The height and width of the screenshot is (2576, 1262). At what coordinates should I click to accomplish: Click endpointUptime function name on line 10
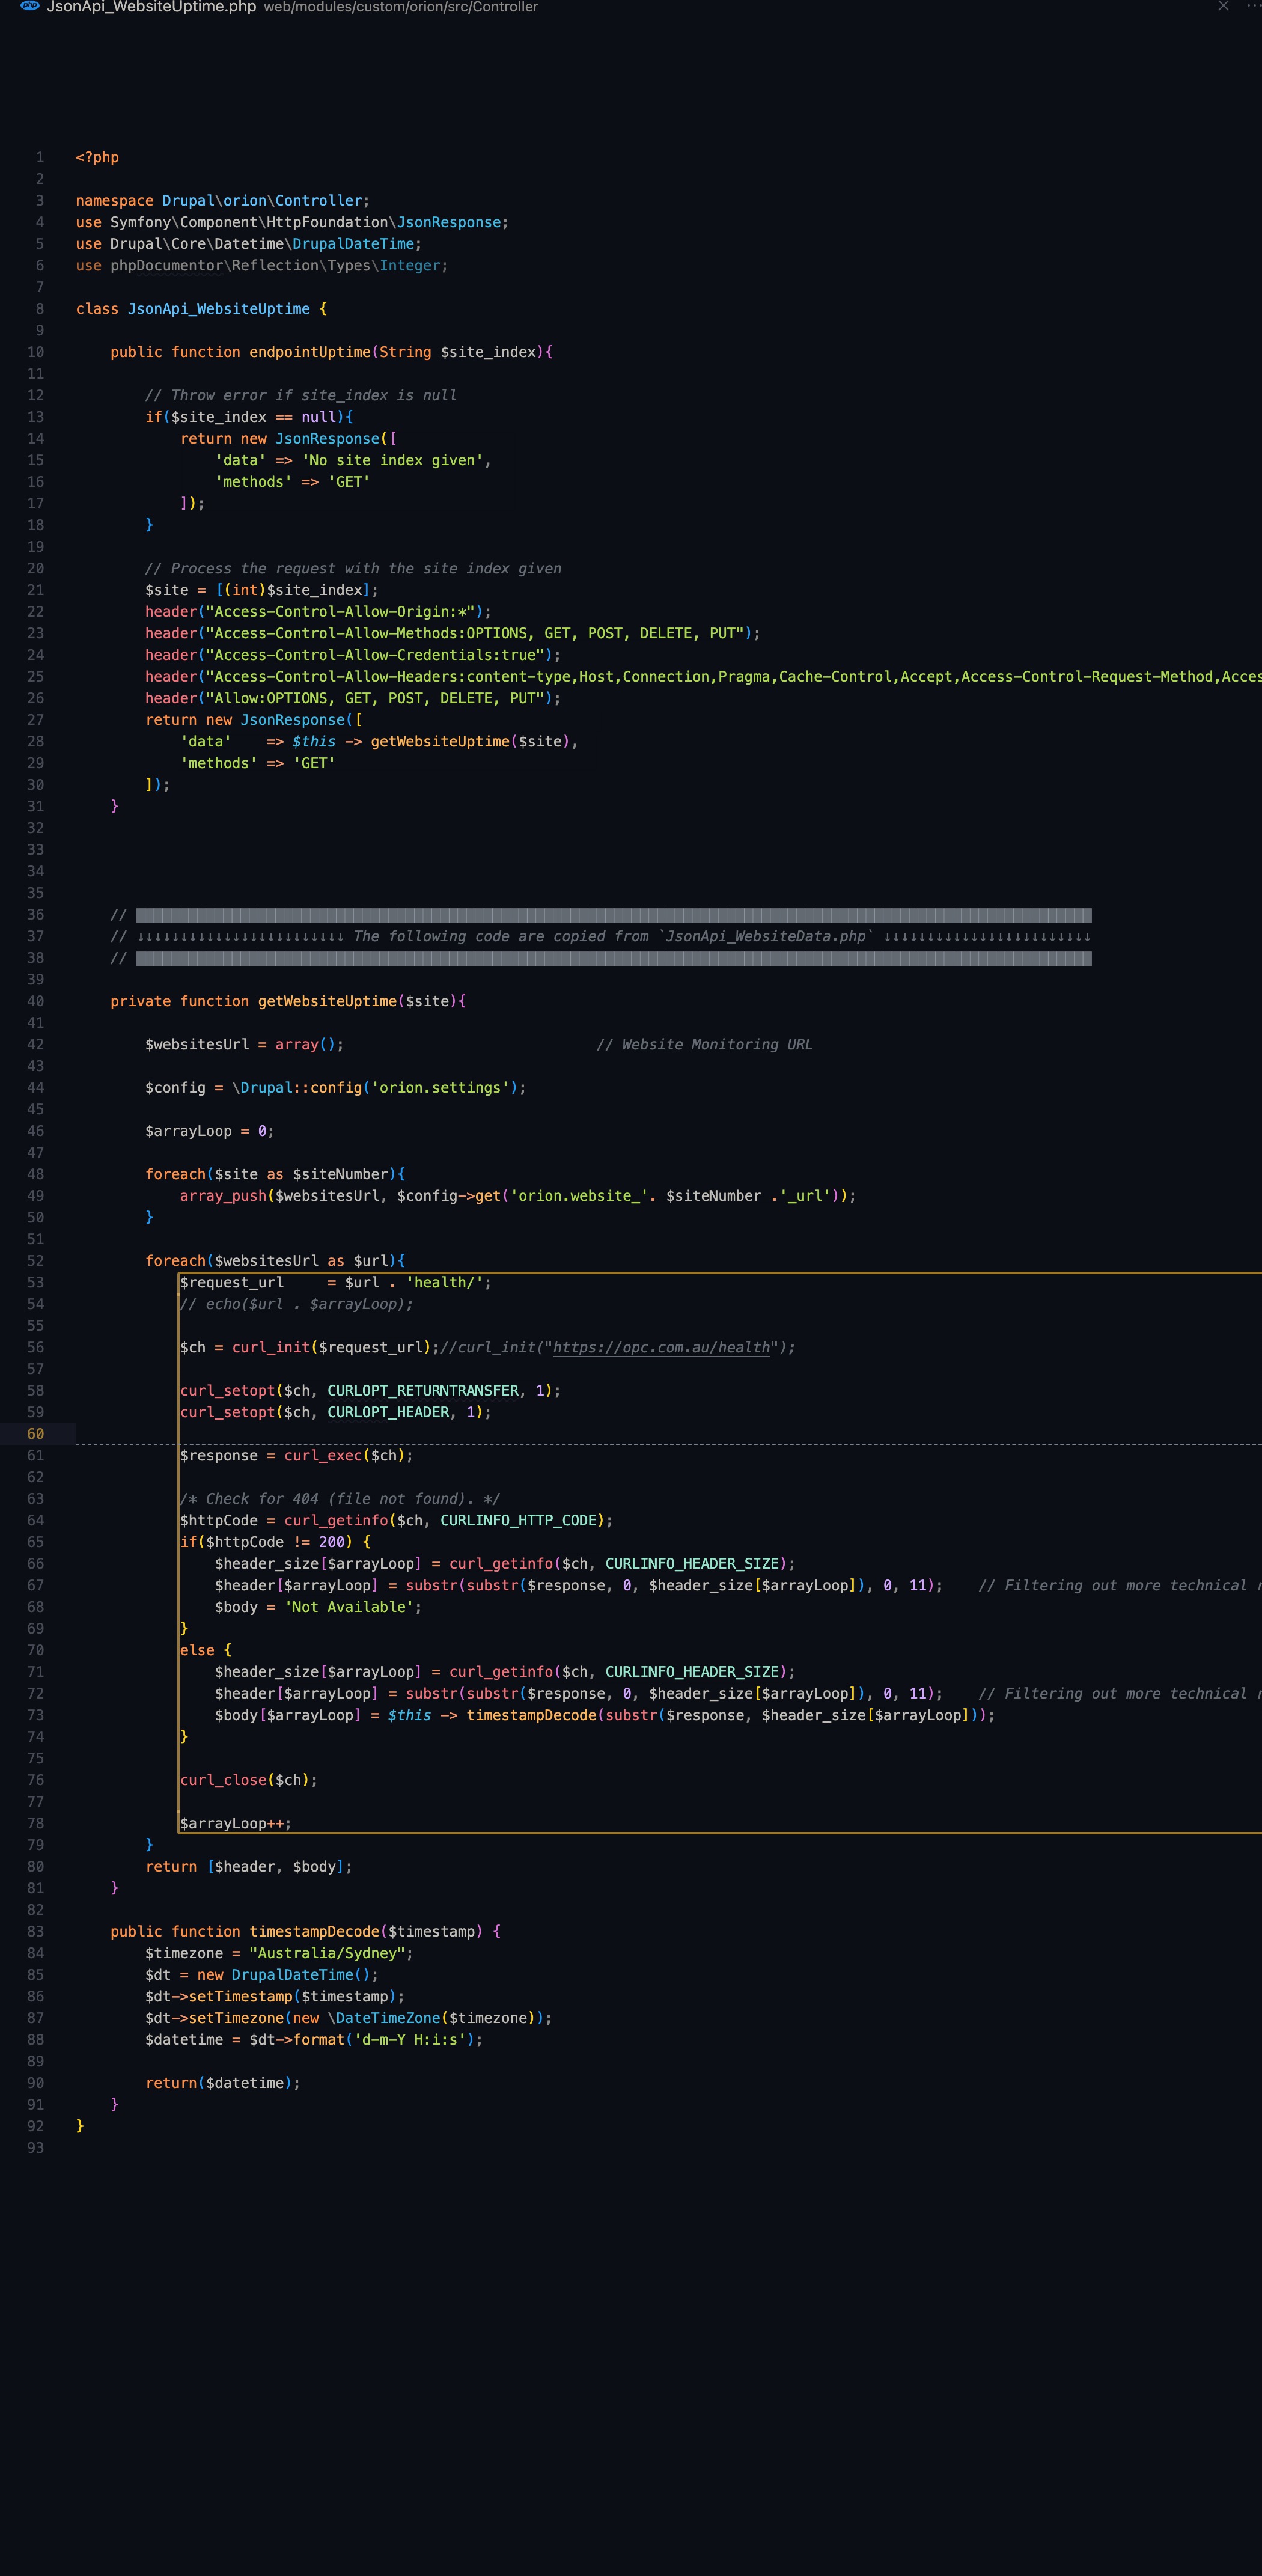coord(310,352)
